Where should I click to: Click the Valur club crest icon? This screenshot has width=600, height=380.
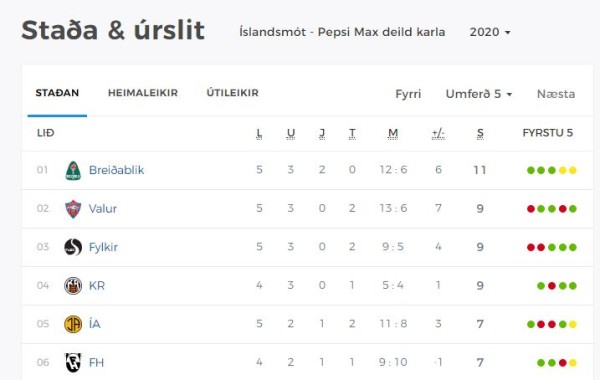pos(73,209)
